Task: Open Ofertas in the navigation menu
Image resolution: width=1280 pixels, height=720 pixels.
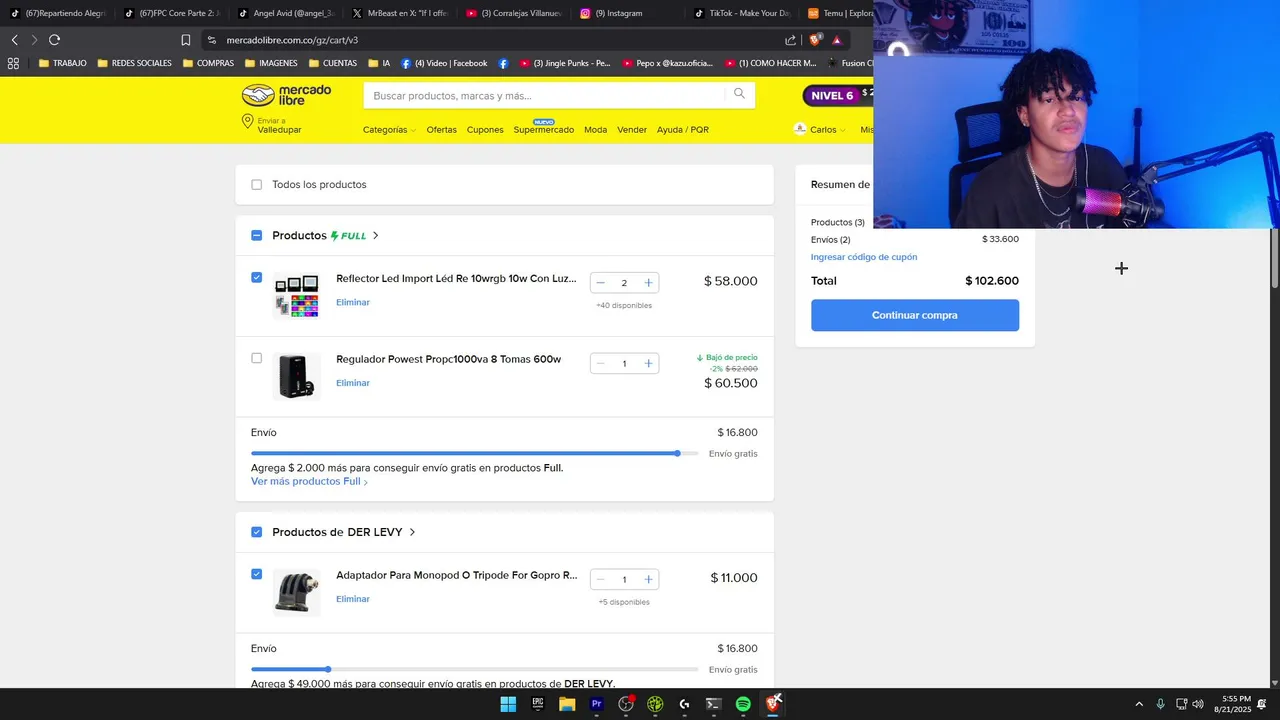Action: click(x=441, y=130)
